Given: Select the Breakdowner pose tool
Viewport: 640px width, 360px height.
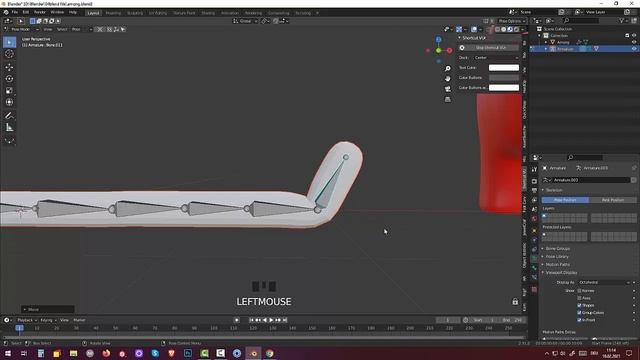Looking at the screenshot, I should (x=9, y=141).
